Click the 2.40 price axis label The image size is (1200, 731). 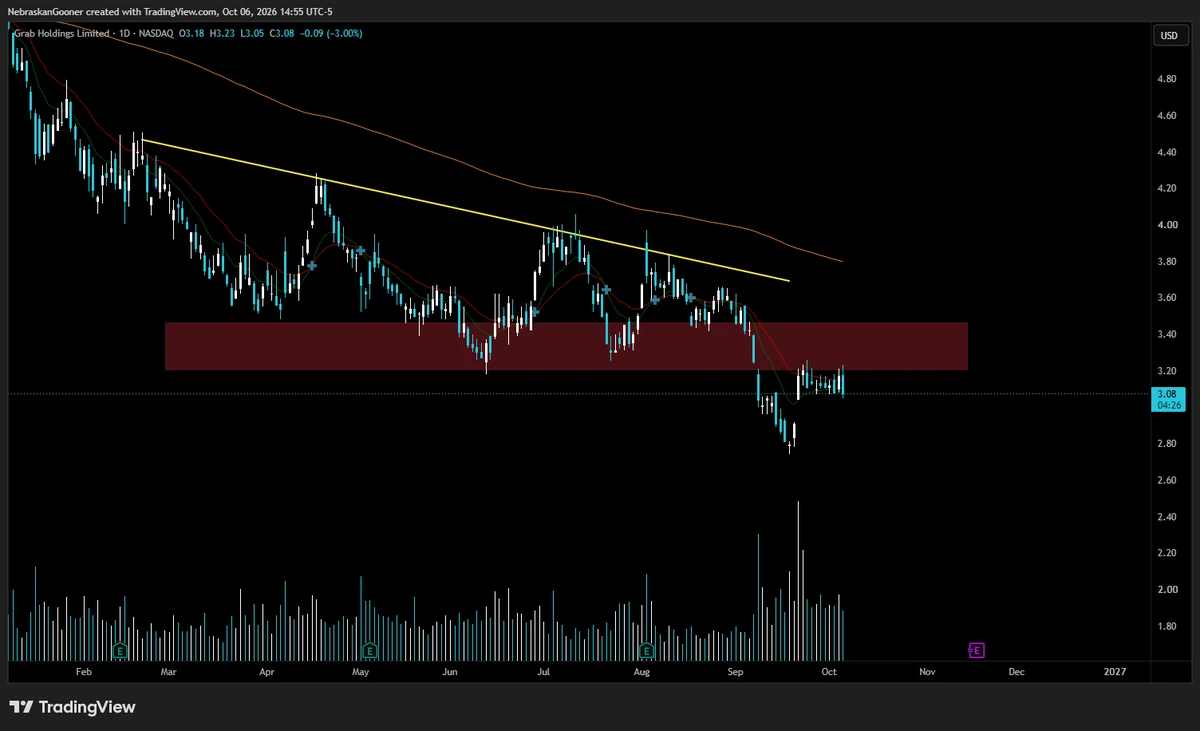coord(1166,517)
